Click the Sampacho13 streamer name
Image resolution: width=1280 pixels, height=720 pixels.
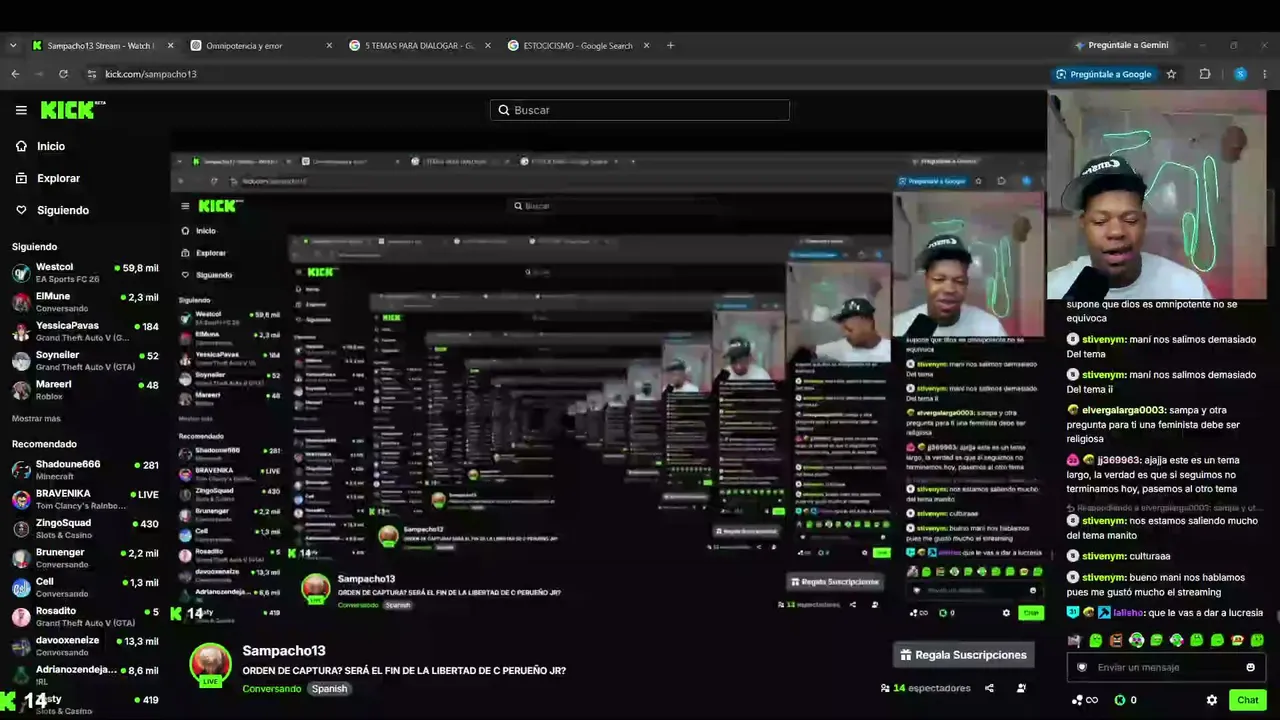(284, 651)
